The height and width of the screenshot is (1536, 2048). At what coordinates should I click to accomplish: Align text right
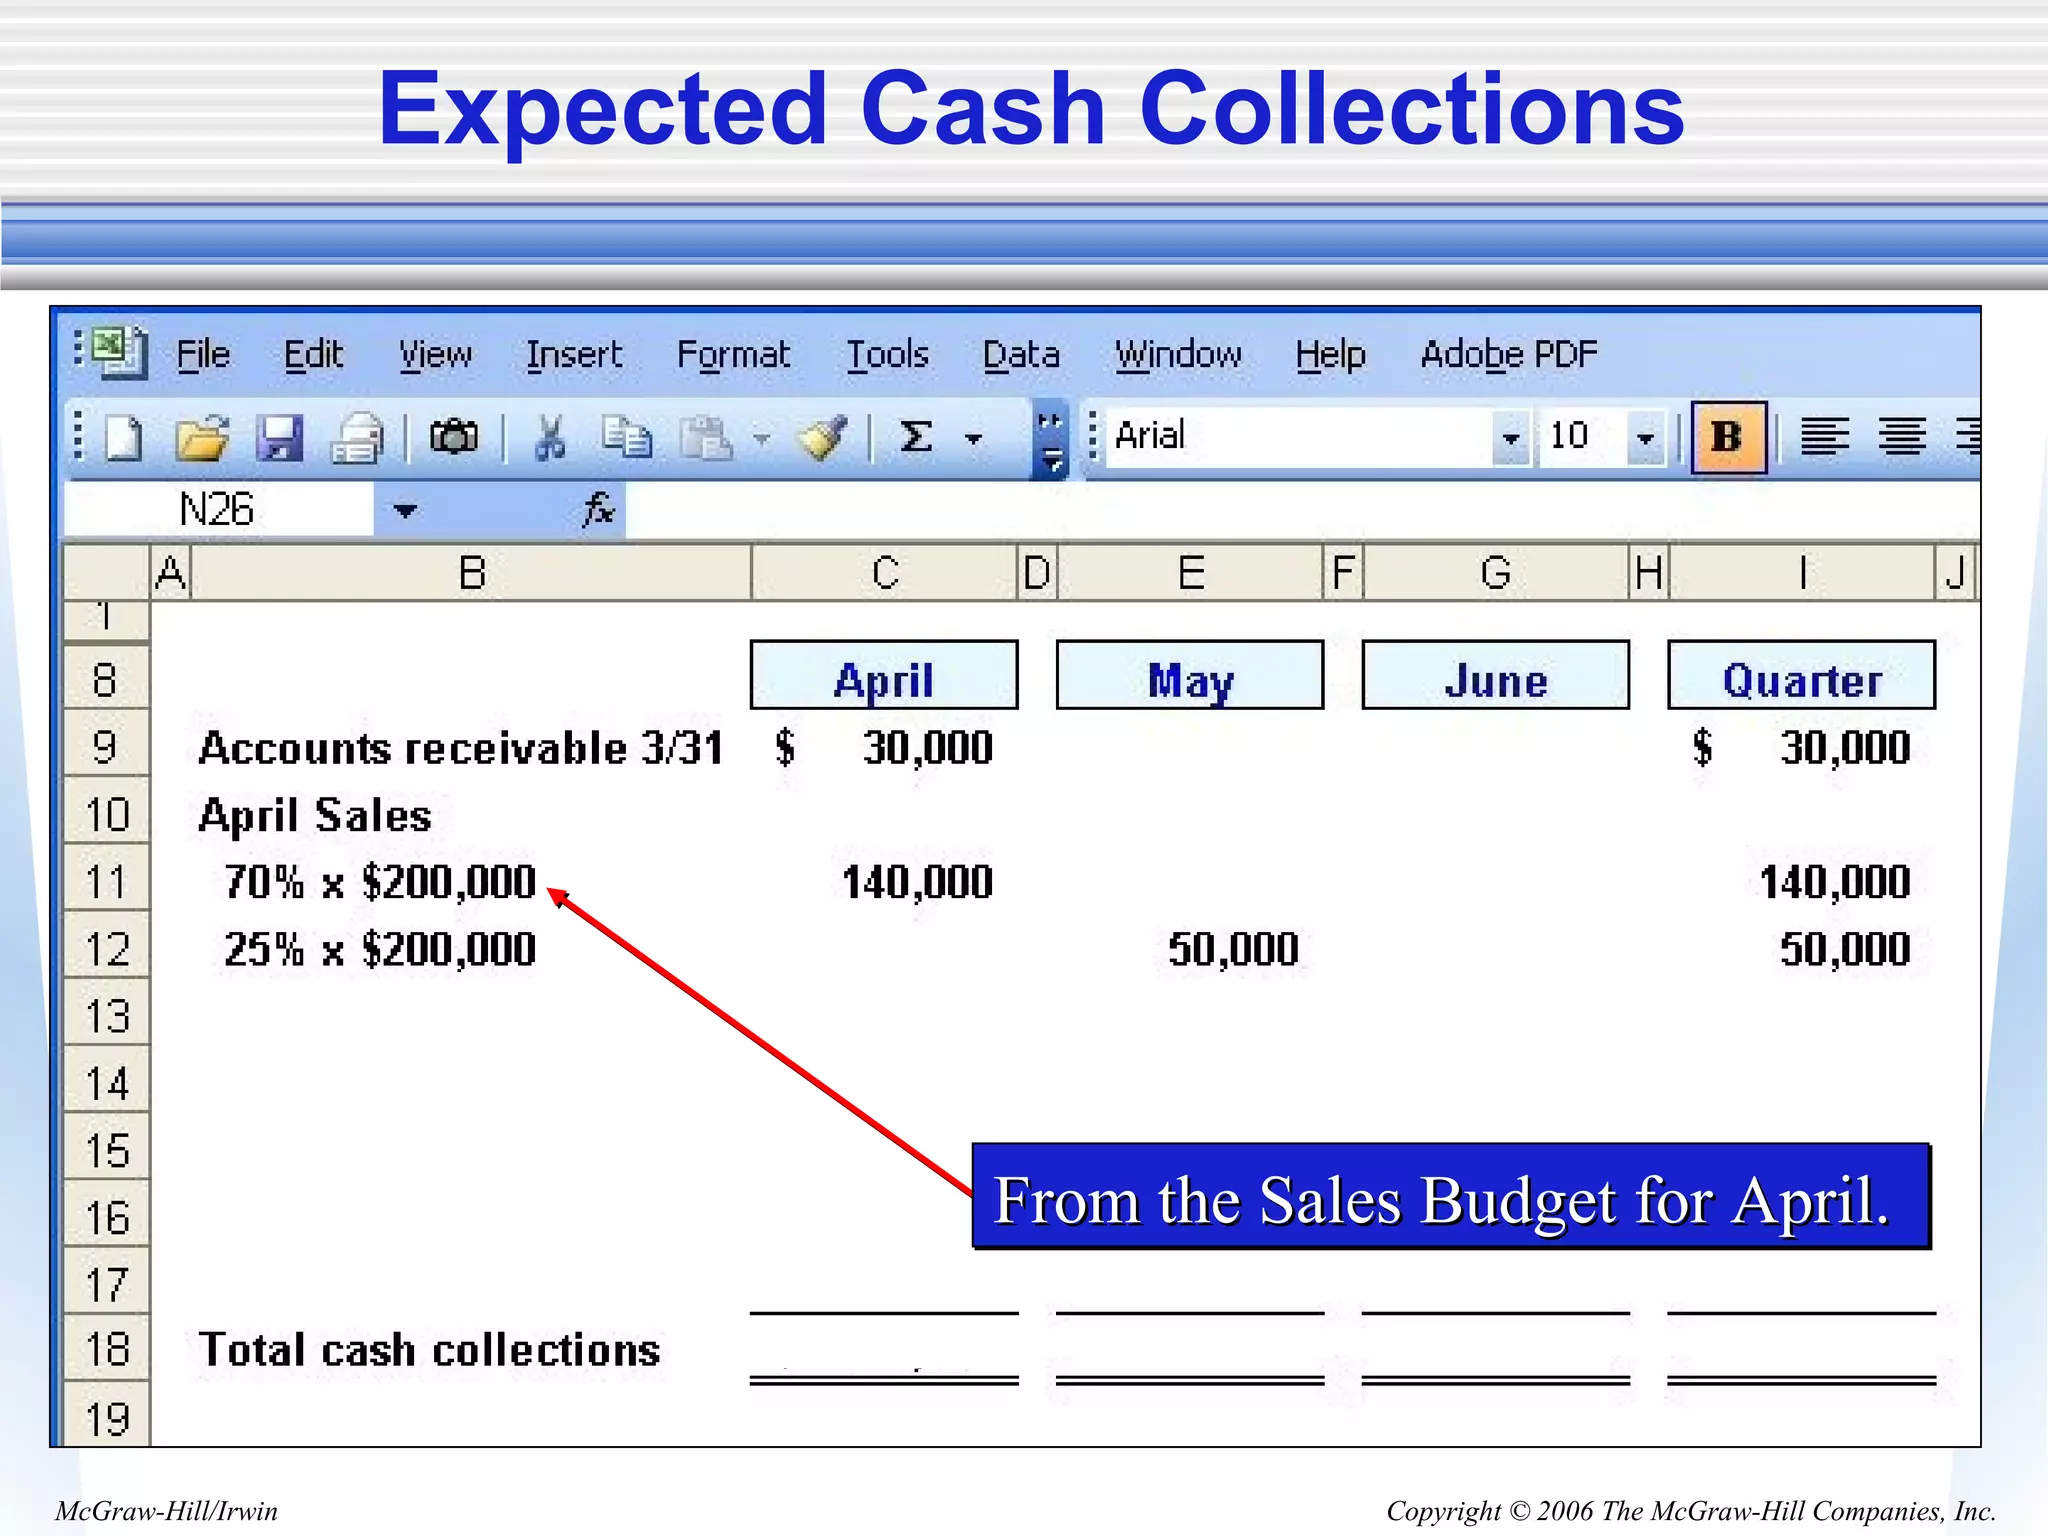click(x=1966, y=437)
